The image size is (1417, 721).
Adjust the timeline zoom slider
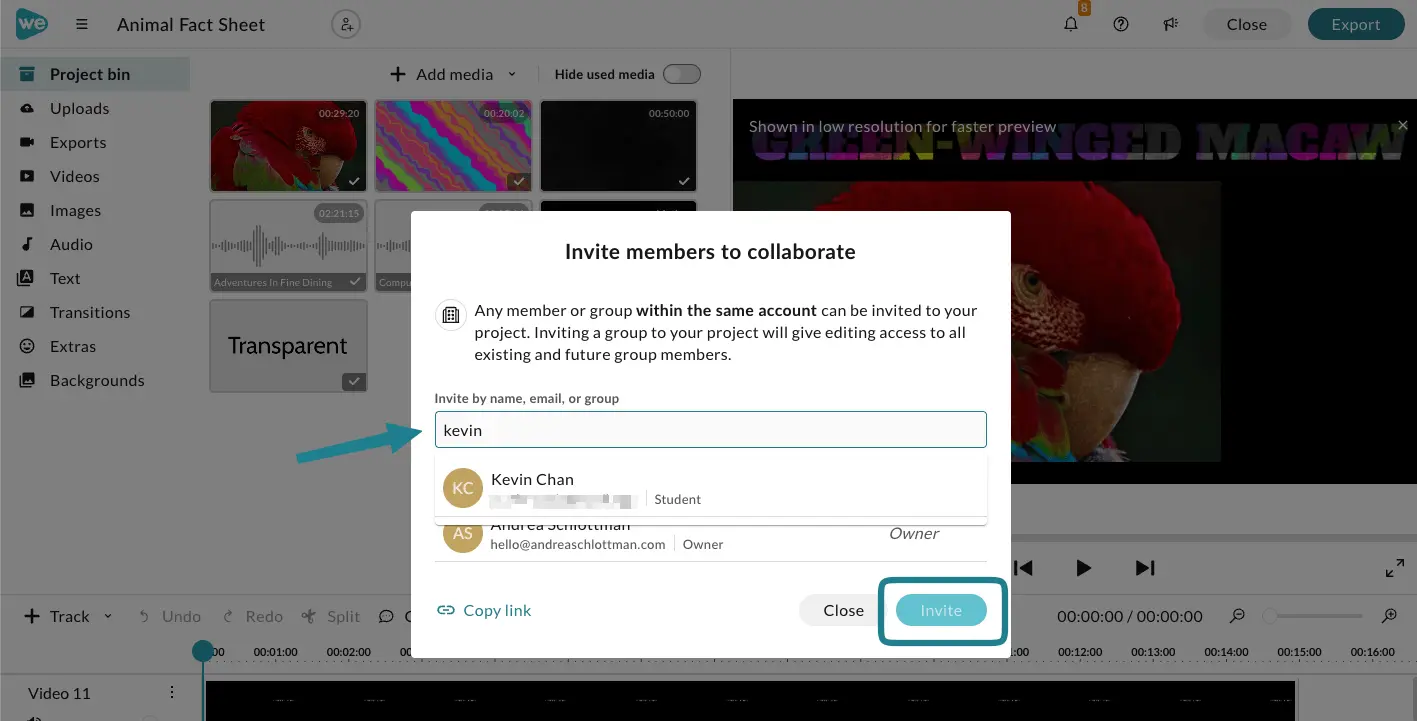(x=1313, y=616)
